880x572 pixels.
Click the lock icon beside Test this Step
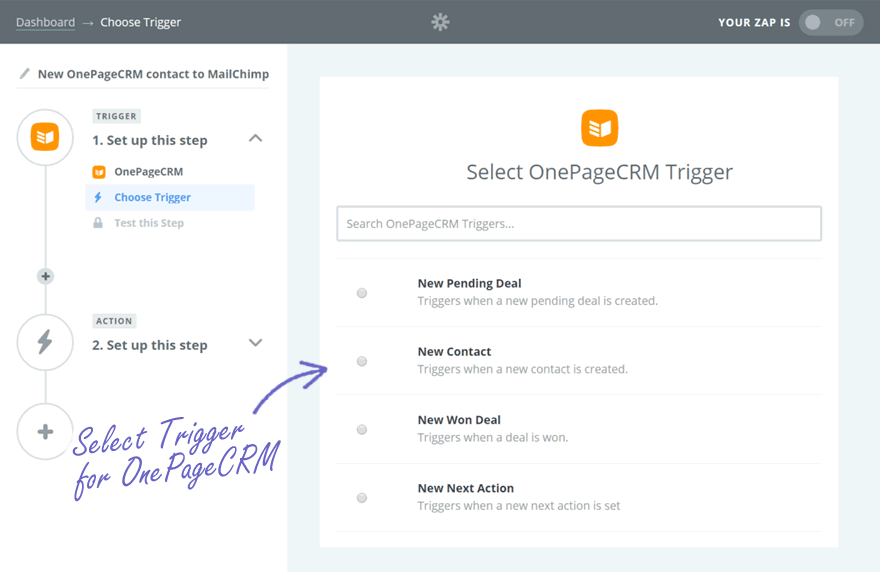[x=98, y=223]
